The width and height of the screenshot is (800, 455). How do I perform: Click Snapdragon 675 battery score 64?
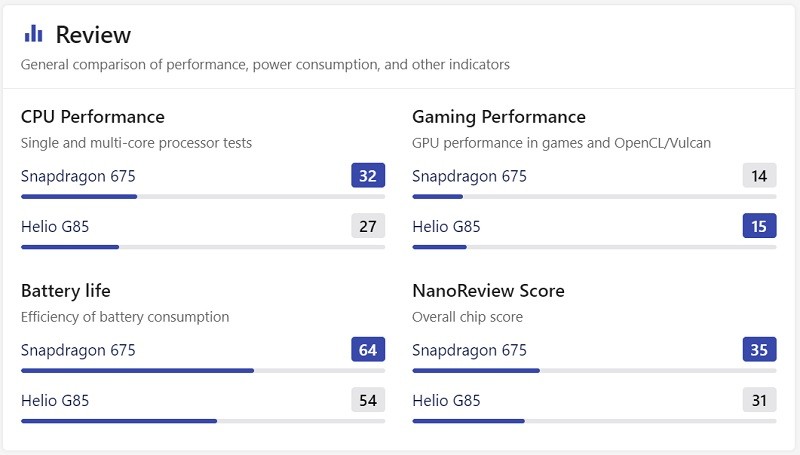(368, 349)
